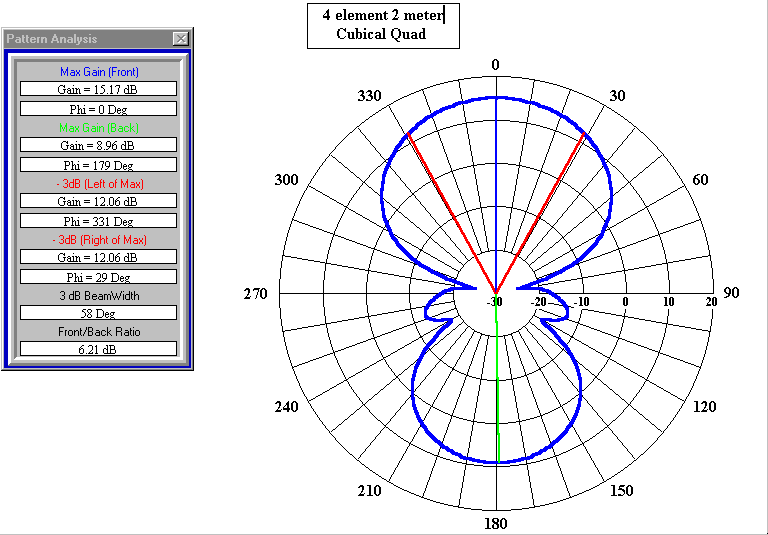Image resolution: width=768 pixels, height=535 pixels.
Task: Click the Phi = 0 Deg field
Action: click(98, 108)
